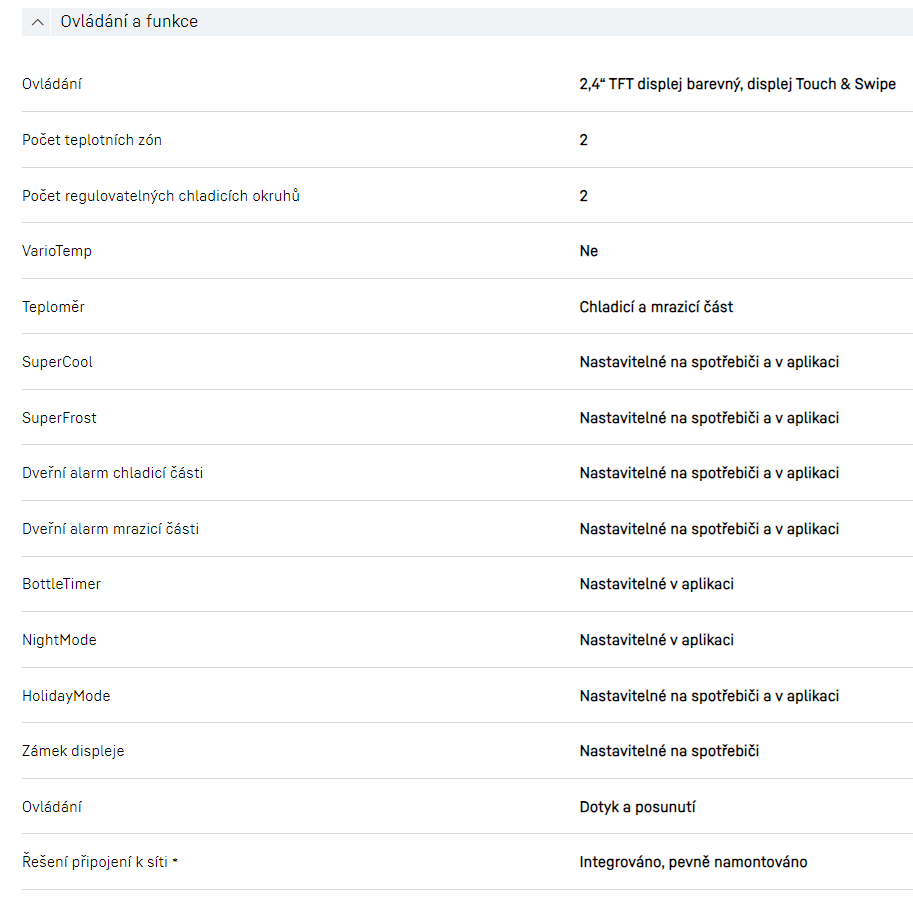Click the Dveřní alarm mrazicí části label
The width and height of the screenshot is (913, 901).
(x=110, y=529)
